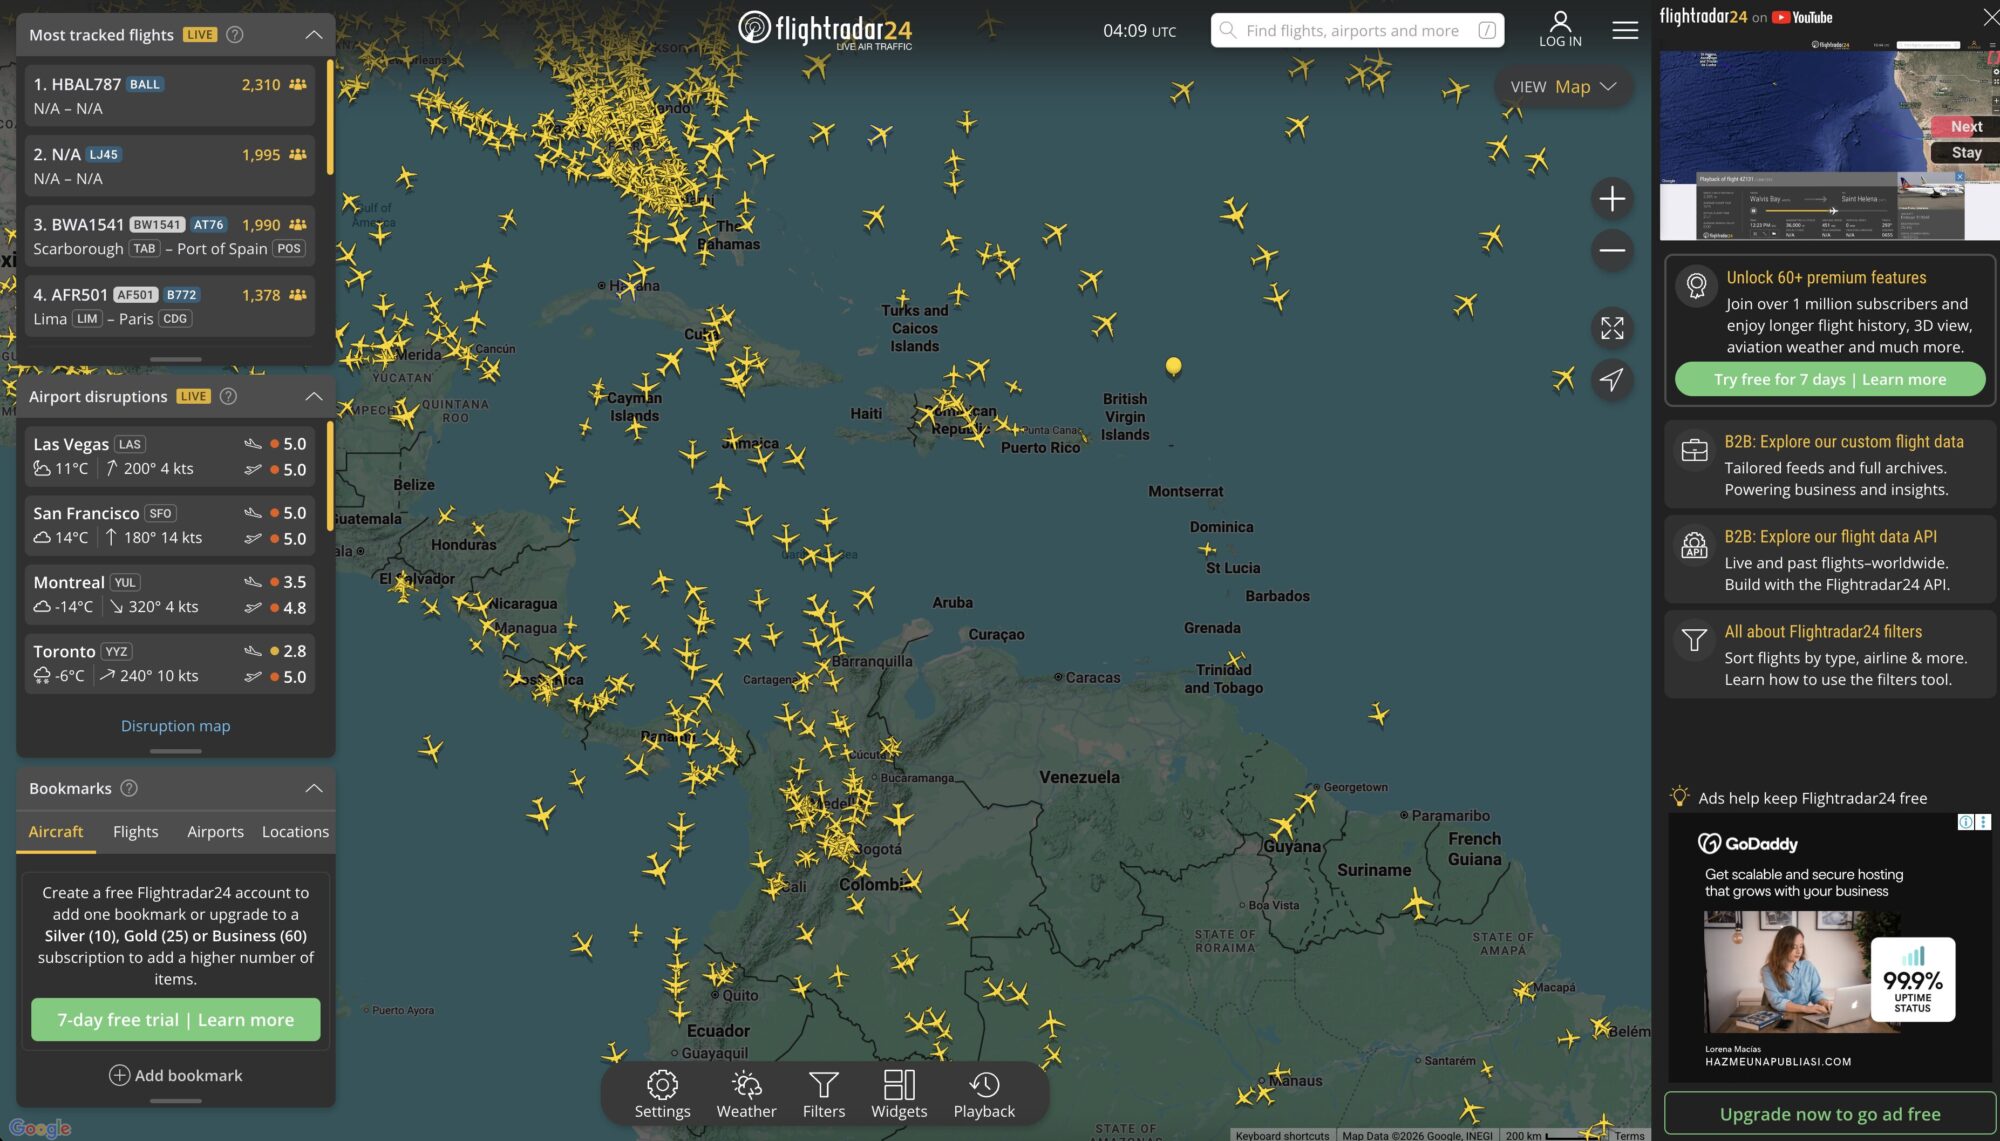This screenshot has width=2000, height=1141.
Task: Collapse the Airport disruptions panel
Action: point(314,397)
